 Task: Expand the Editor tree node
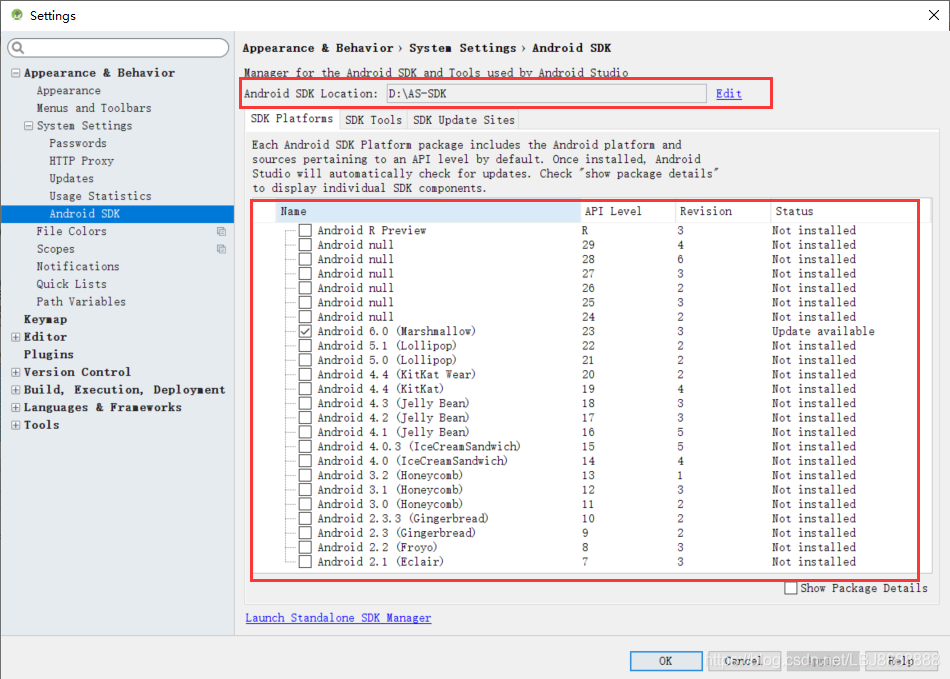point(16,337)
